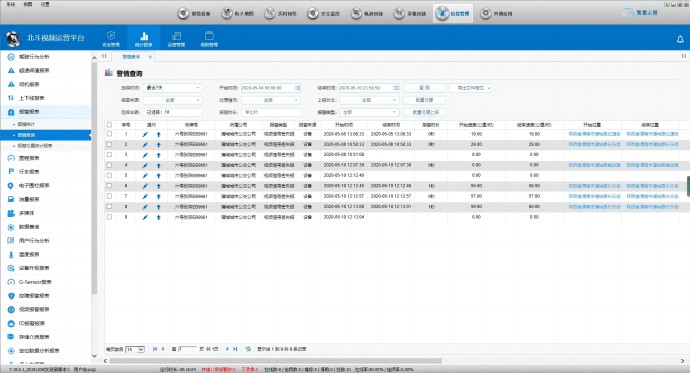Open the export file format dropdown

pos(470,88)
